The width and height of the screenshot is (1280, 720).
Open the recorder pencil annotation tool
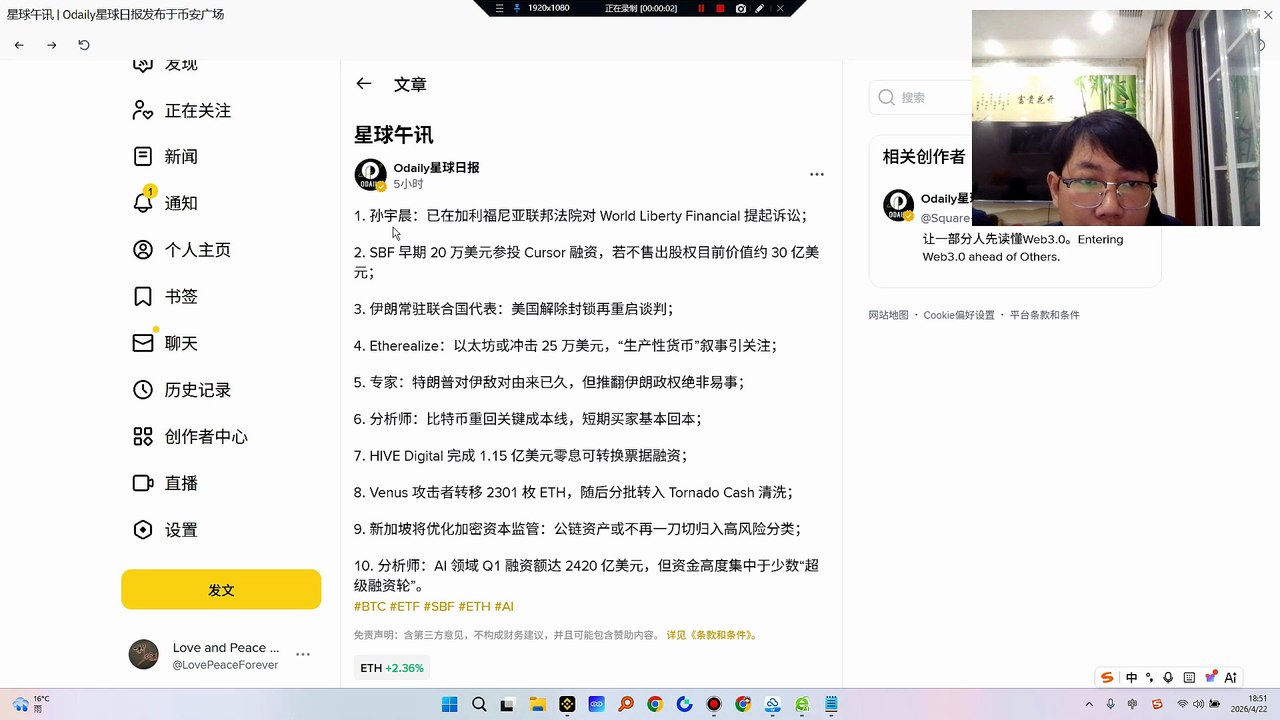[x=760, y=8]
